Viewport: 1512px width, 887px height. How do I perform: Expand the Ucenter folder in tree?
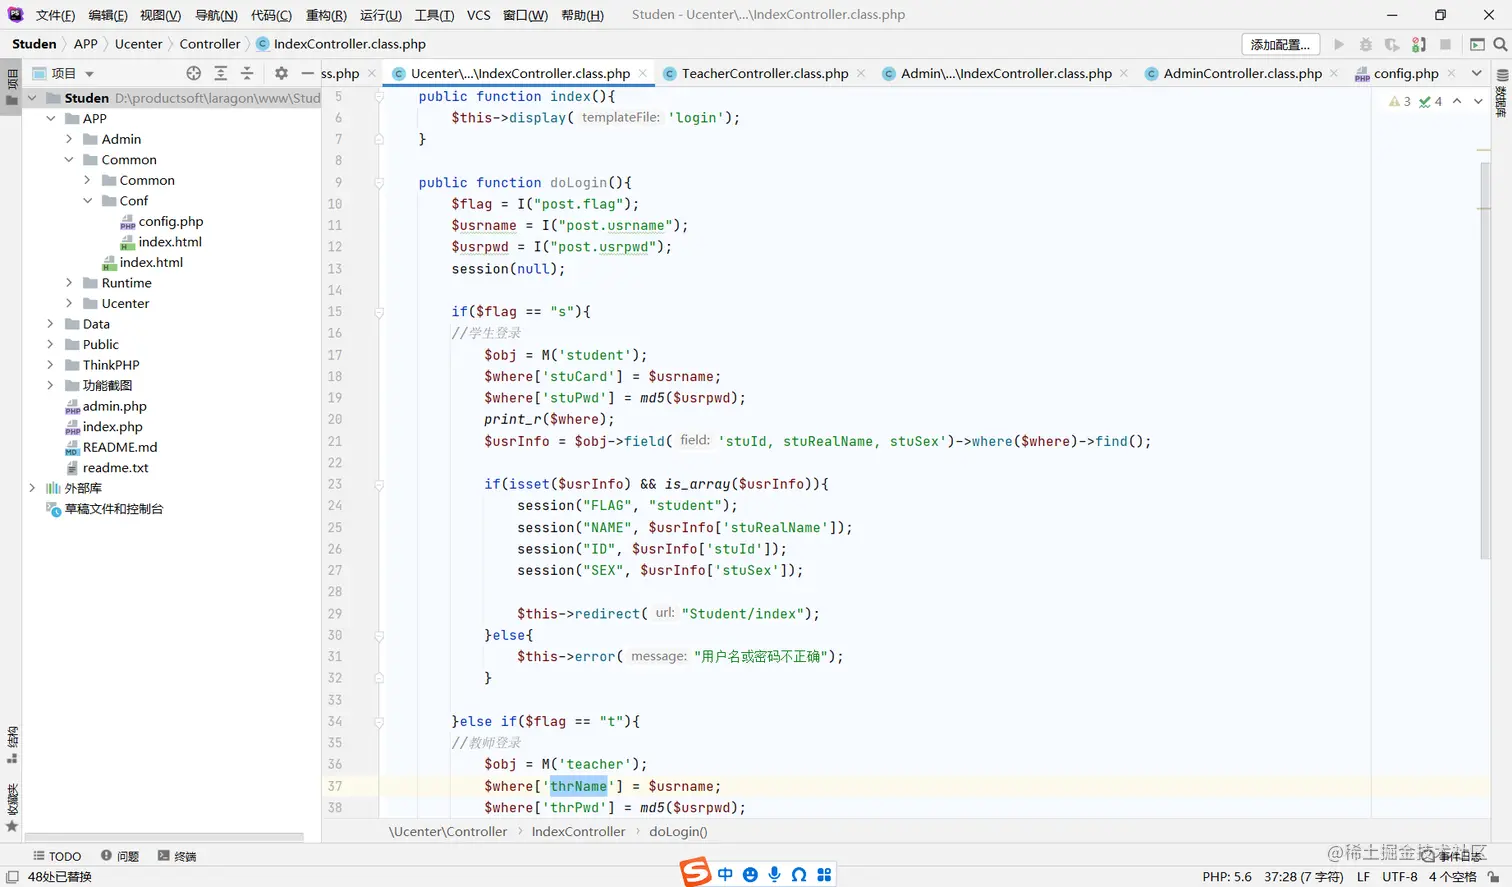coord(69,303)
